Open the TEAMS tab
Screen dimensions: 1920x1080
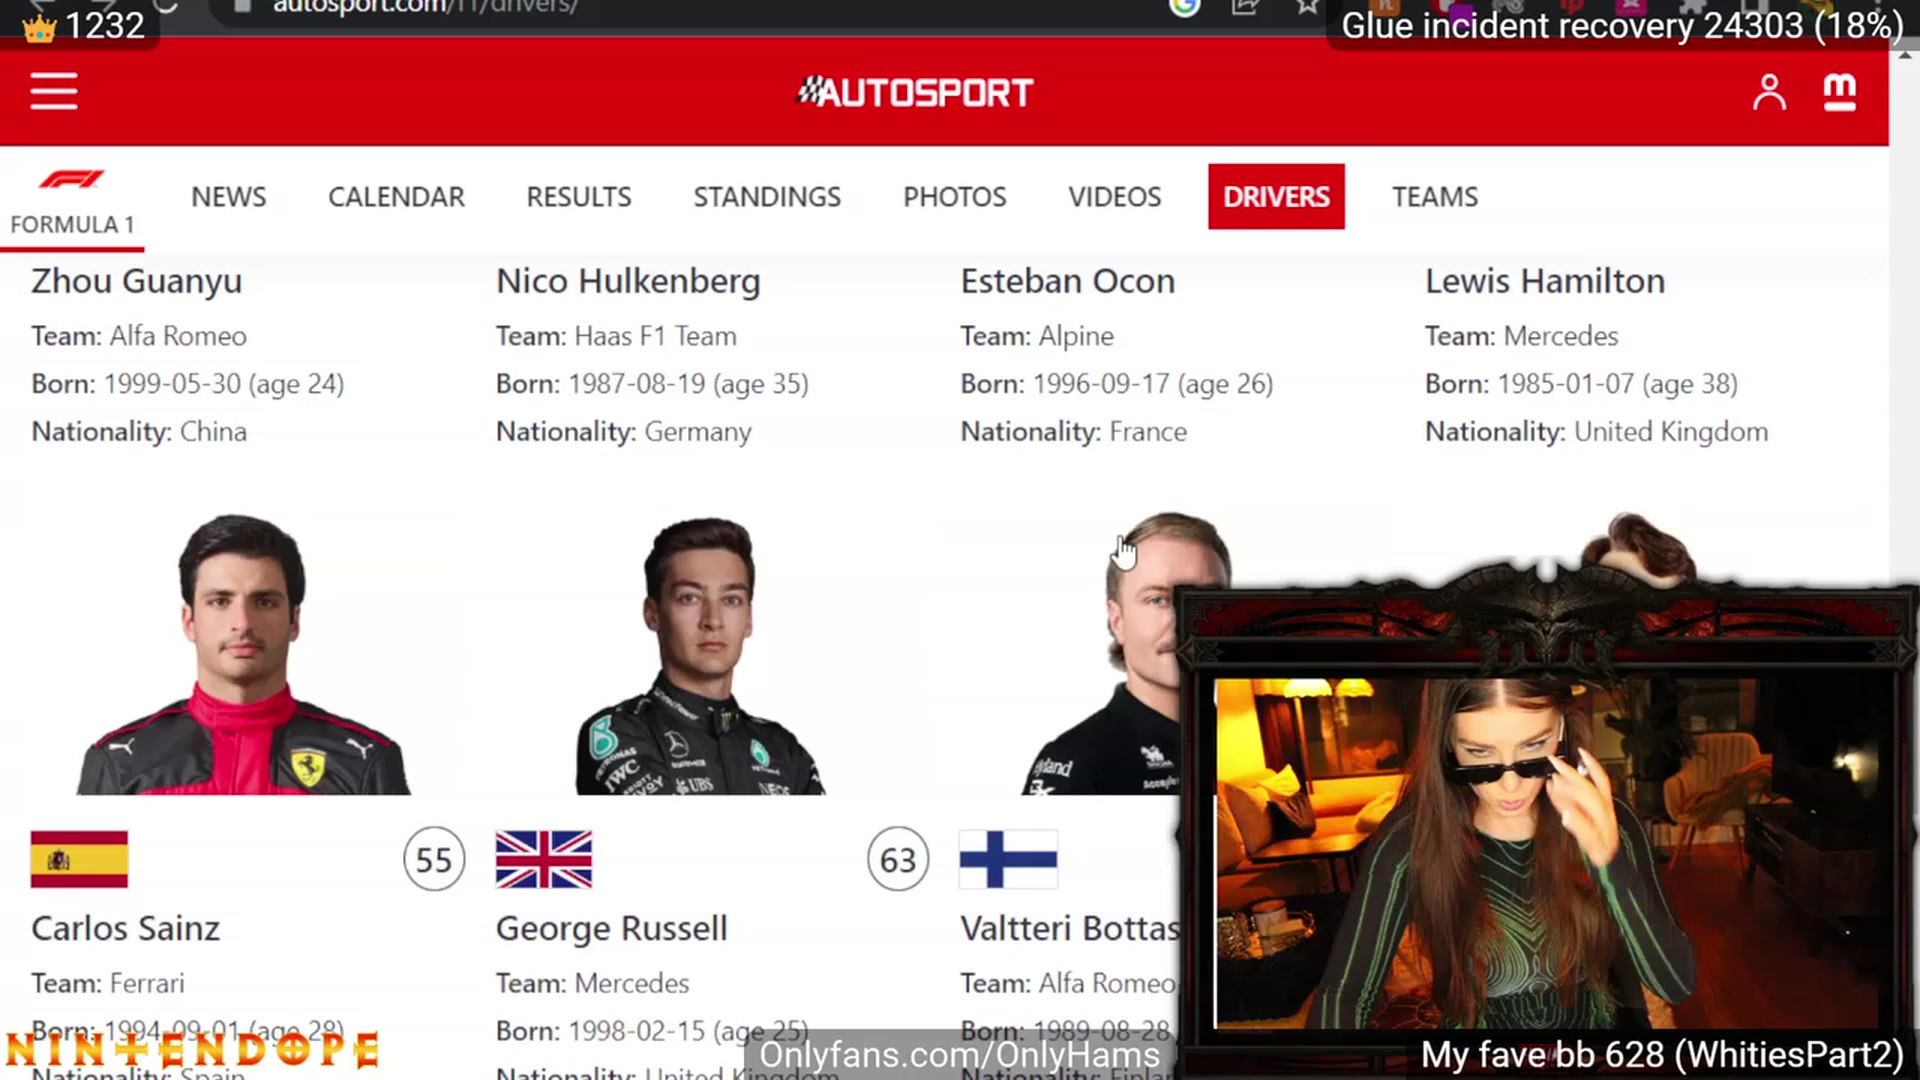point(1435,197)
